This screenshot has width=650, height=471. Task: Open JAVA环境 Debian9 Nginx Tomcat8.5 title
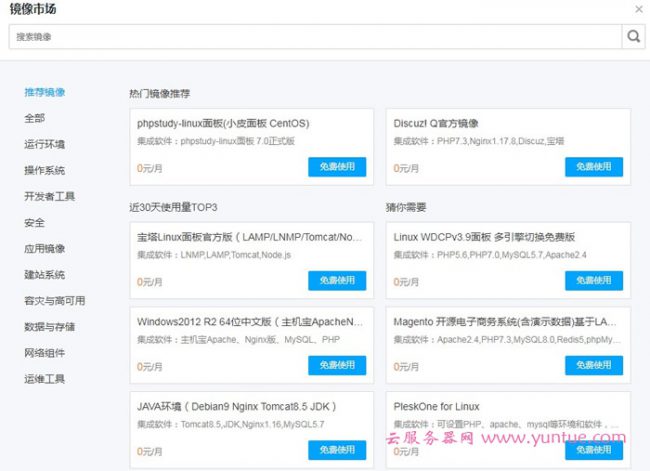click(236, 407)
